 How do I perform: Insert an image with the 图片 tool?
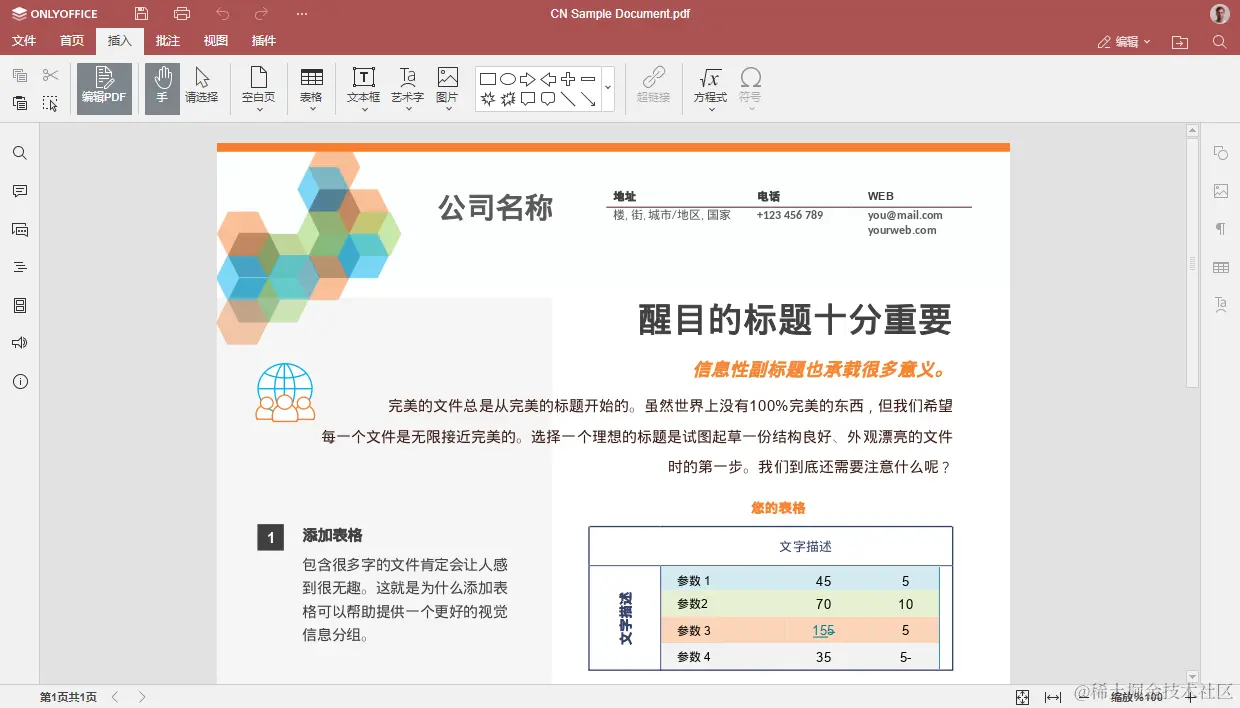[x=446, y=87]
